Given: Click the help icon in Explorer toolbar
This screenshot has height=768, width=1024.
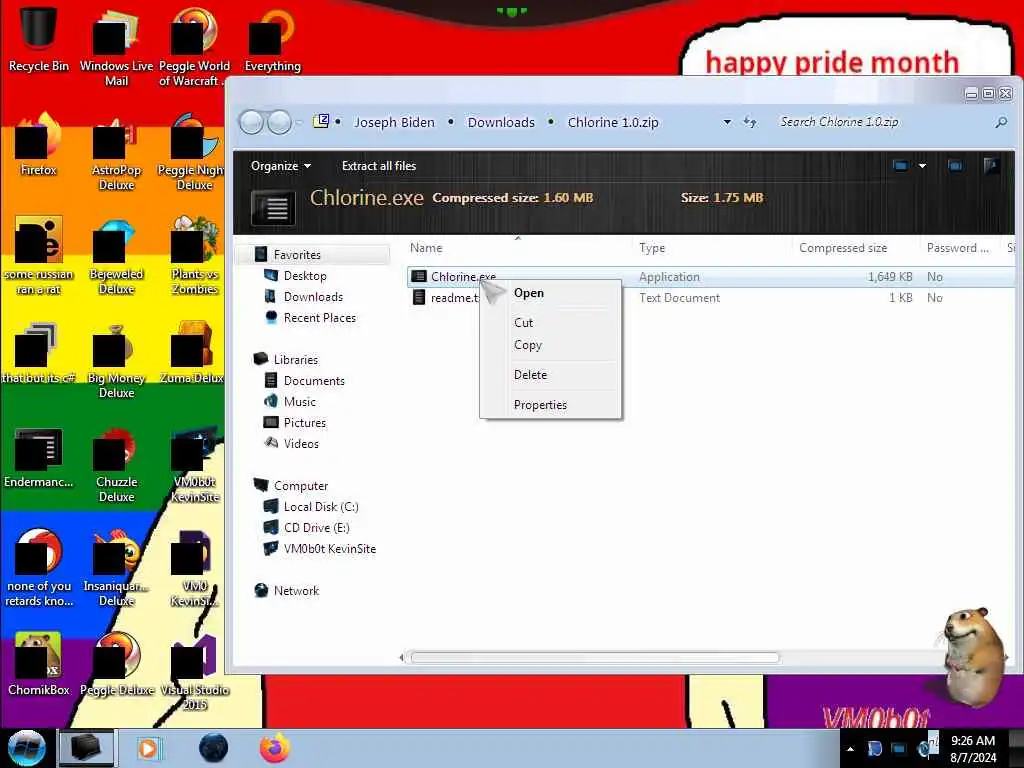Looking at the screenshot, I should point(991,166).
